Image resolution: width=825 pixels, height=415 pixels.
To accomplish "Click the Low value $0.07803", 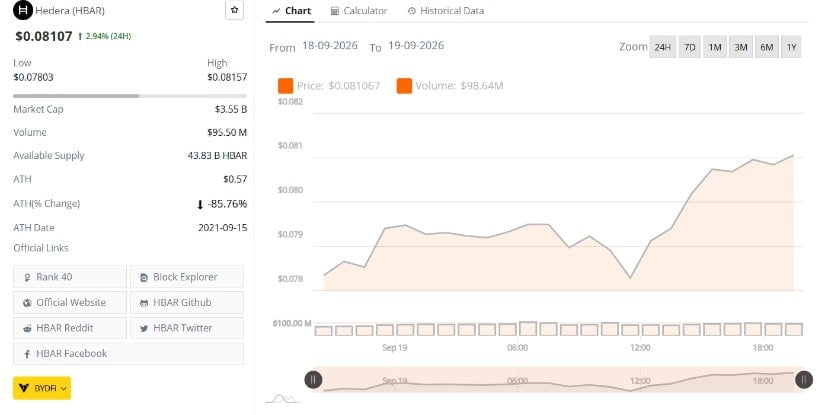I will click(33, 77).
